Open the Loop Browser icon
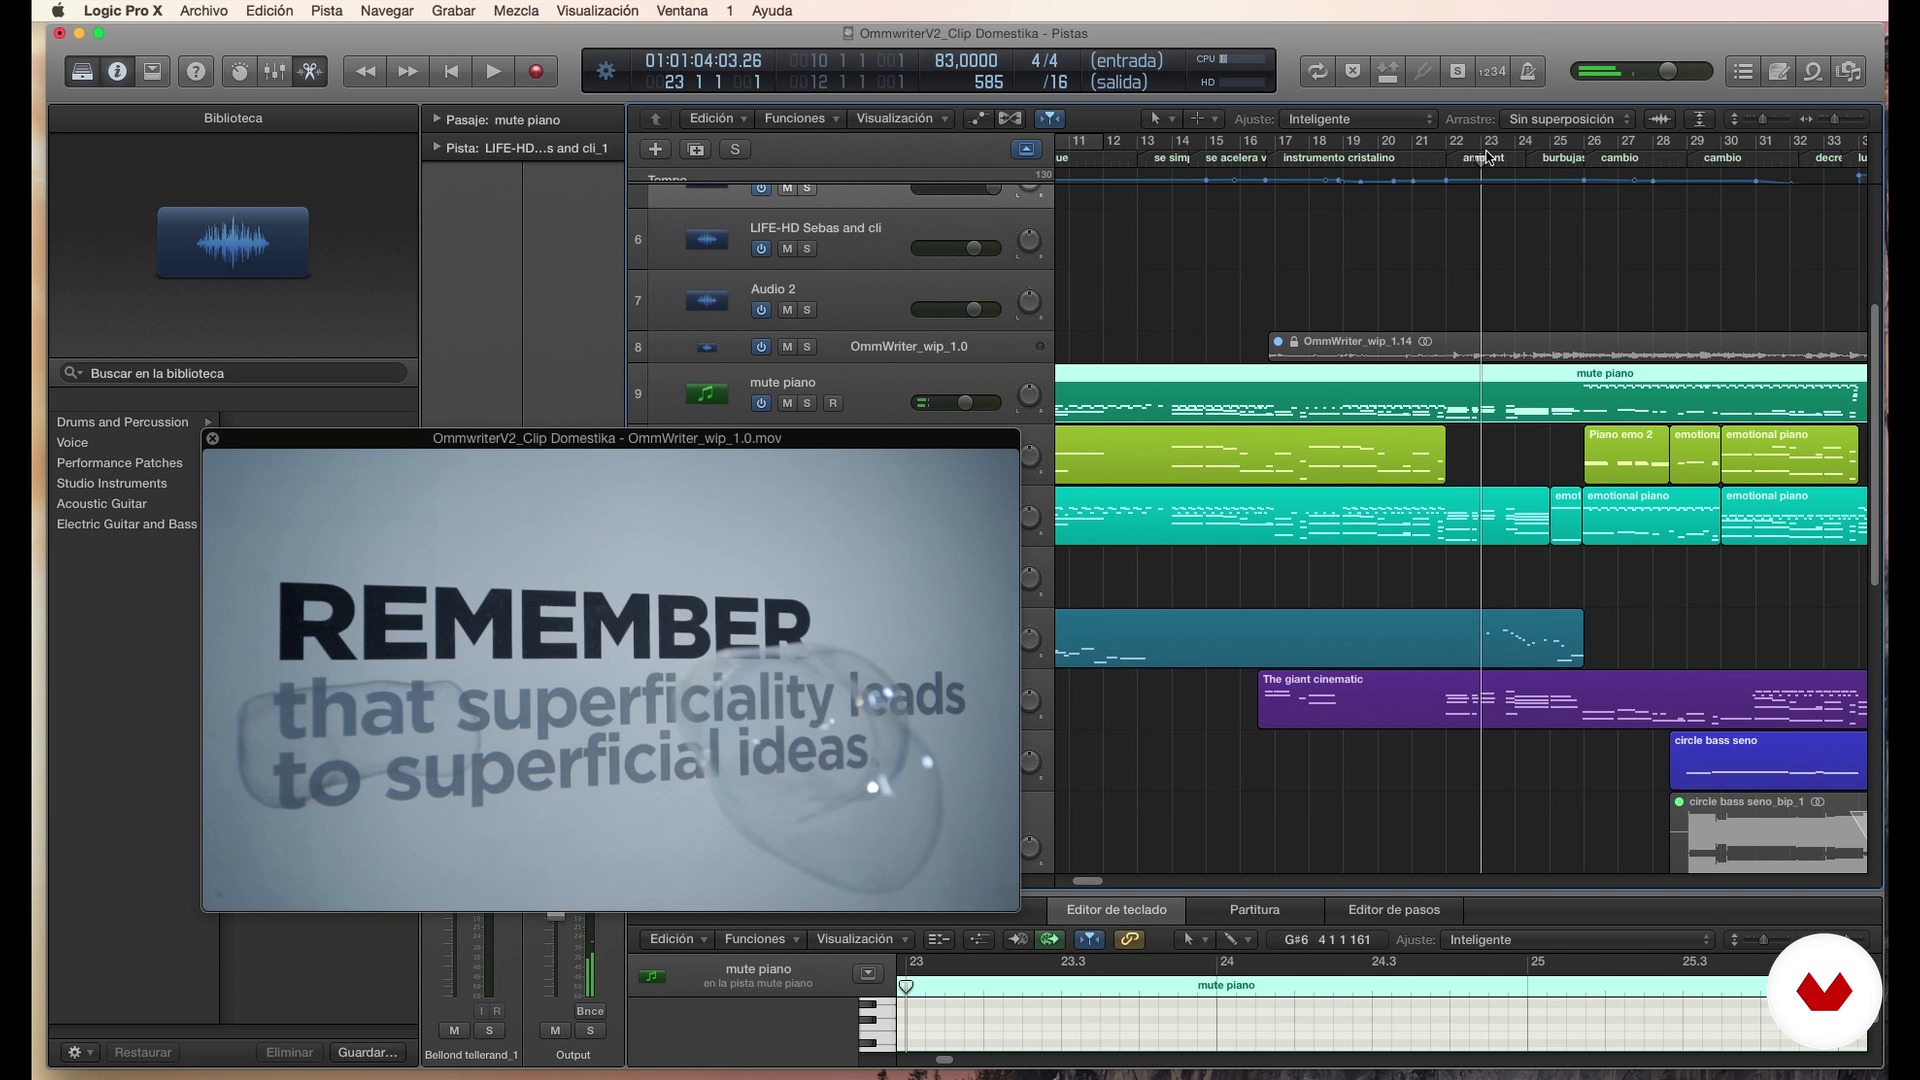Image resolution: width=1920 pixels, height=1080 pixels. point(1814,71)
